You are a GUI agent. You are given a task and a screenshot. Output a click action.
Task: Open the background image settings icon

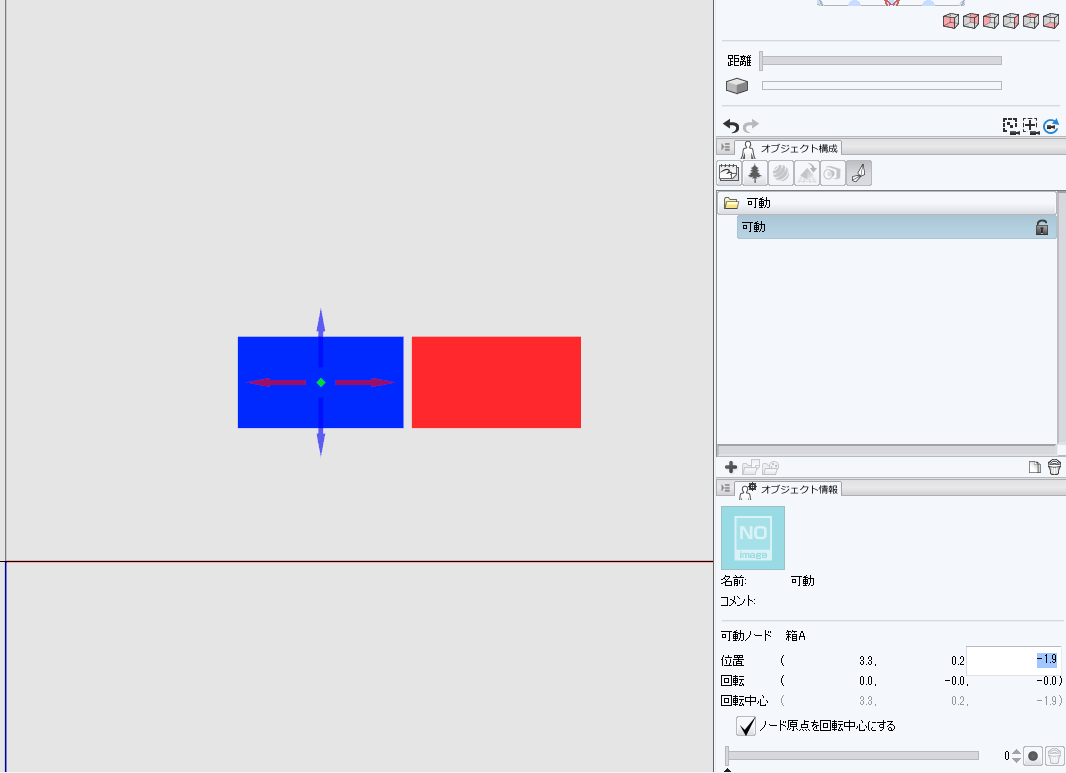coord(729,173)
